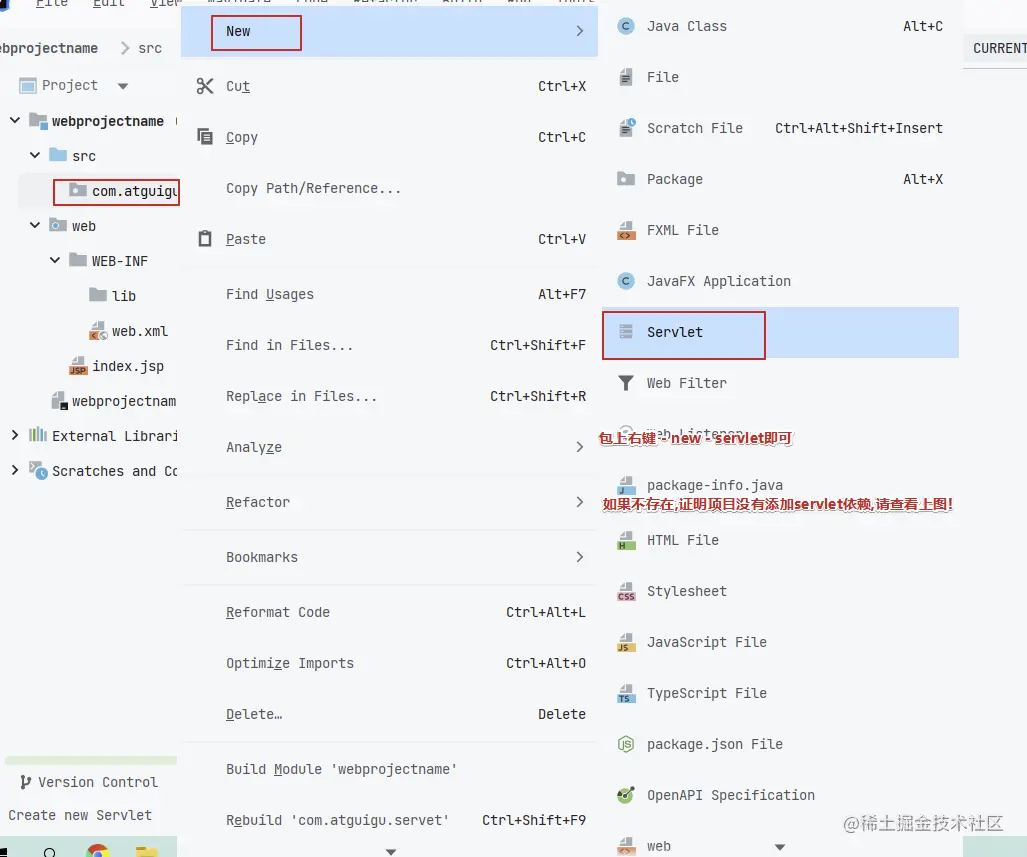Click the HTML File icon
Image resolution: width=1027 pixels, height=857 pixels.
(x=626, y=540)
